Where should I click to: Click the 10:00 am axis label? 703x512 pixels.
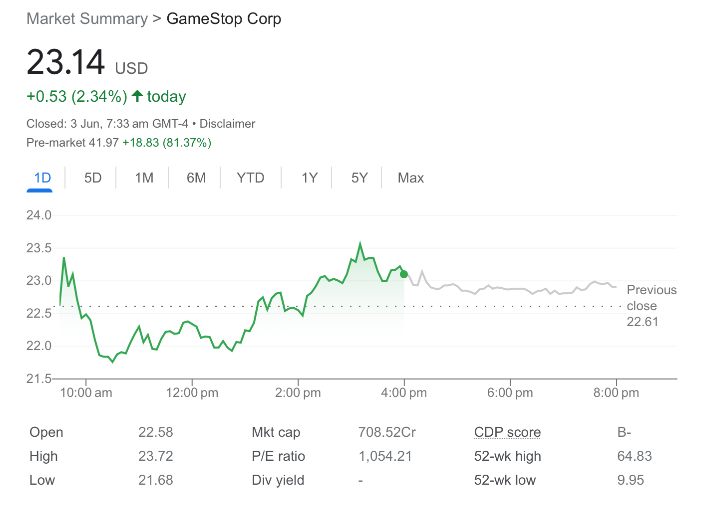(86, 393)
